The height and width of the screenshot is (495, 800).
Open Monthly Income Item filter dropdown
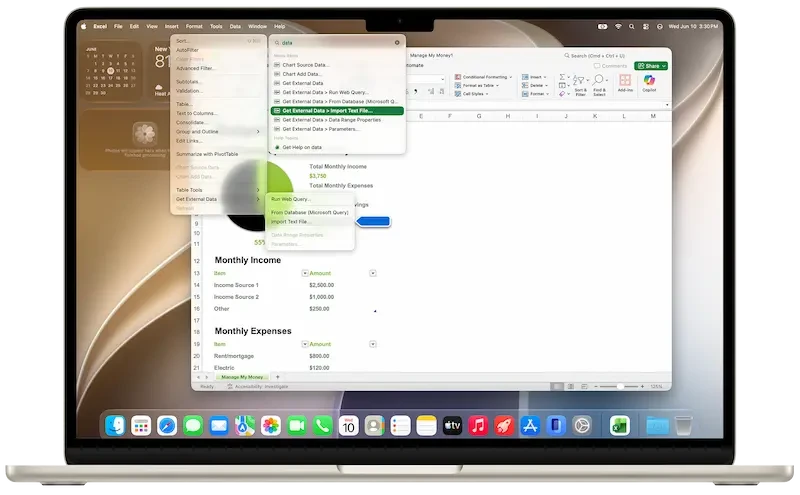click(x=305, y=274)
